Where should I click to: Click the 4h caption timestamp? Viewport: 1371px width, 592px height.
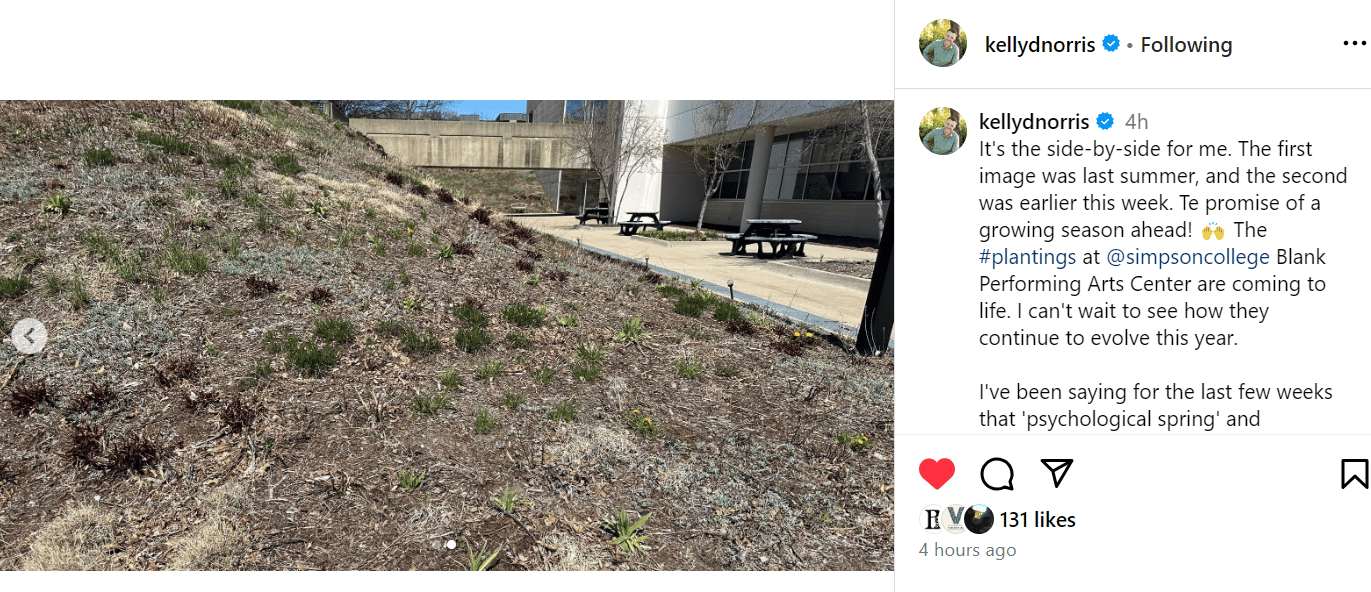1136,122
